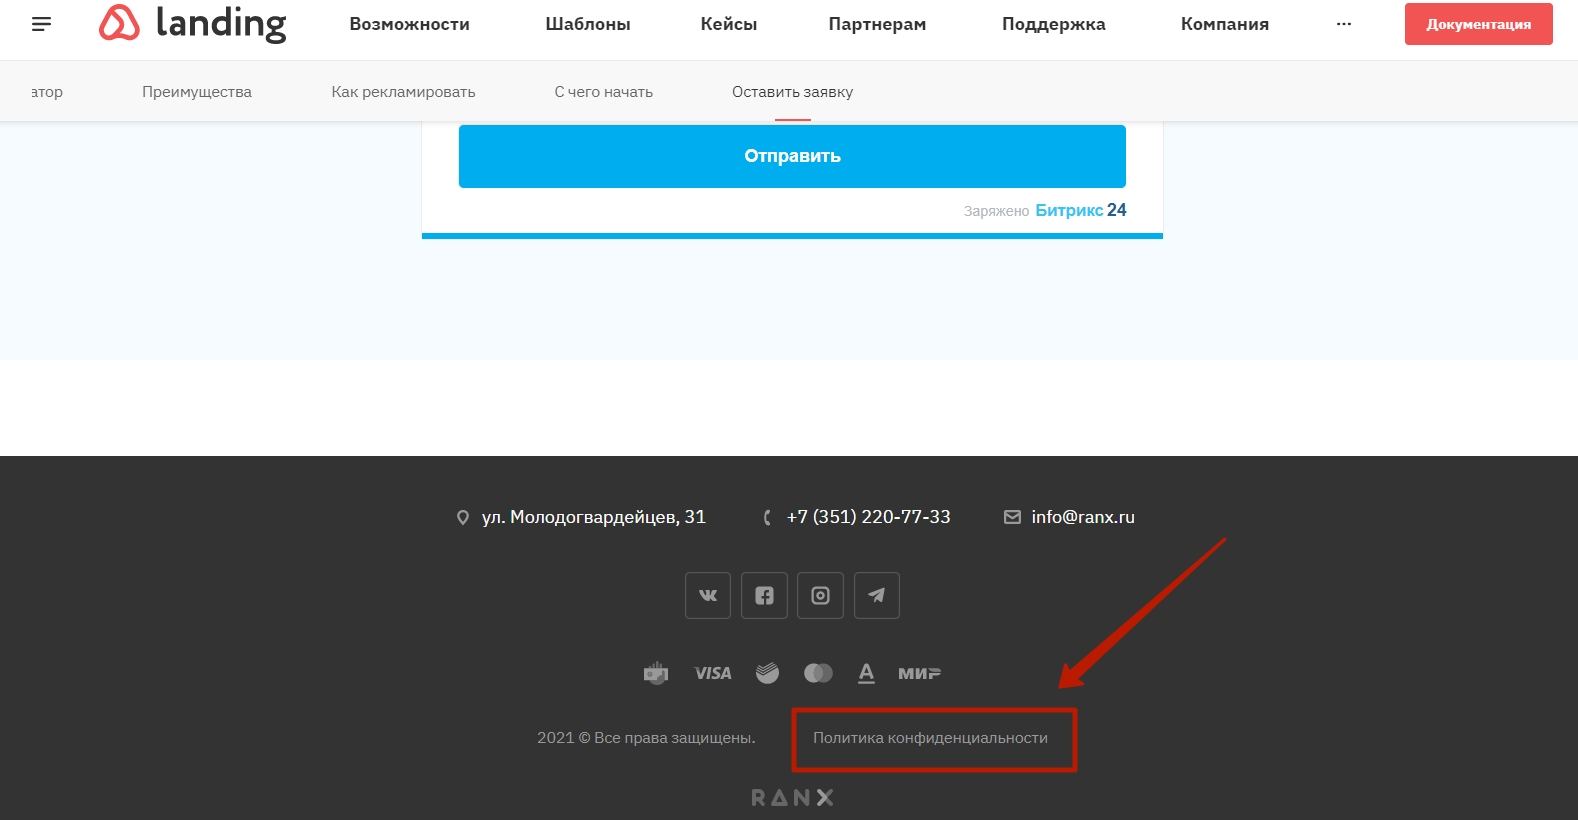1578x820 pixels.
Task: Select the Как рекламировать tab
Action: pyautogui.click(x=403, y=92)
